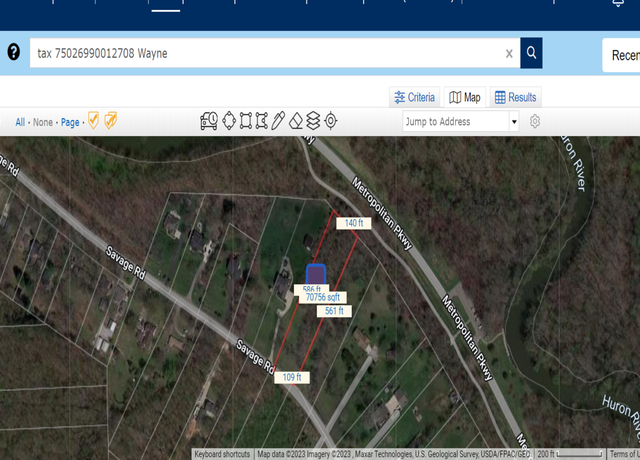Click the magnifier search button
The width and height of the screenshot is (640, 460).
click(x=531, y=53)
